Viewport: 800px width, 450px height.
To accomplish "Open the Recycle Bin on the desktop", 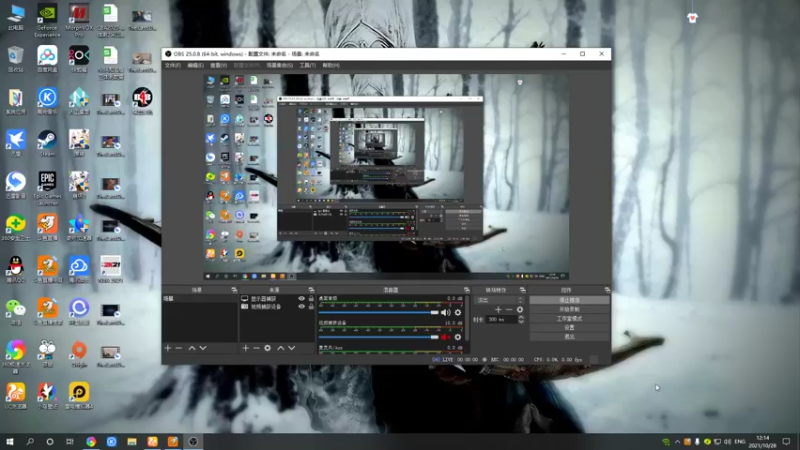I will click(x=15, y=59).
